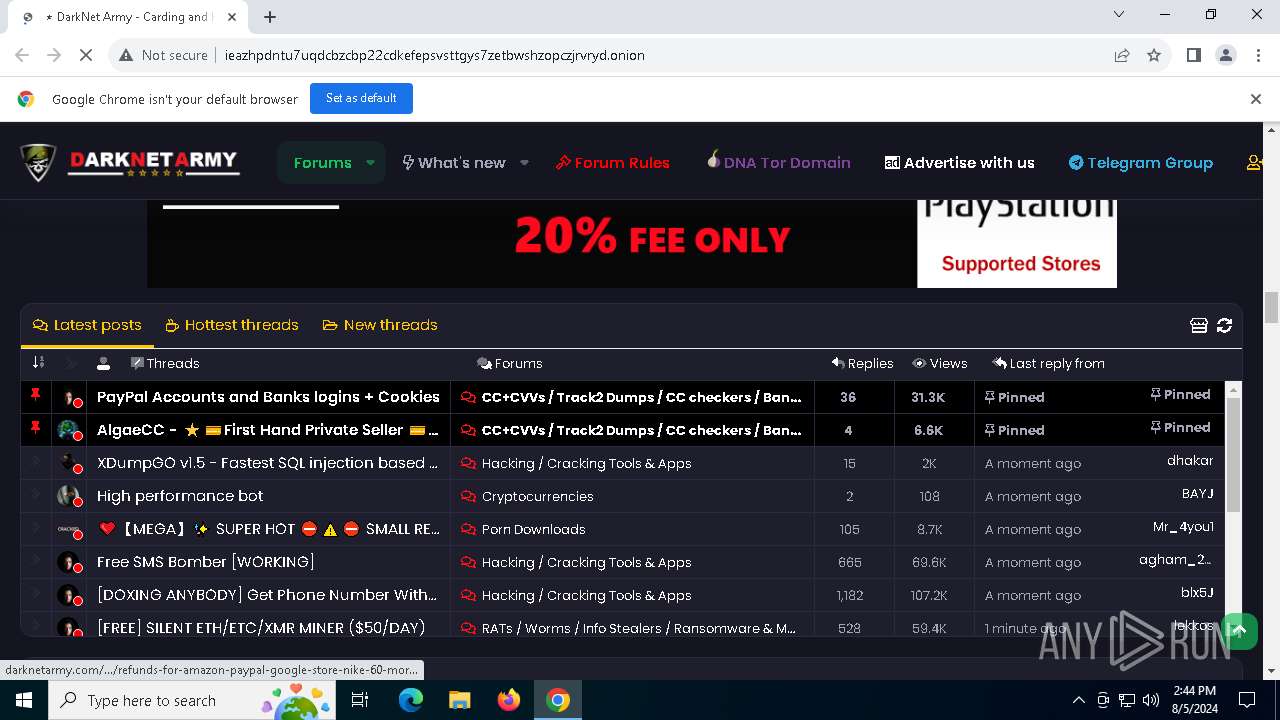Click the user column header icon
The height and width of the screenshot is (720, 1280).
(103, 363)
